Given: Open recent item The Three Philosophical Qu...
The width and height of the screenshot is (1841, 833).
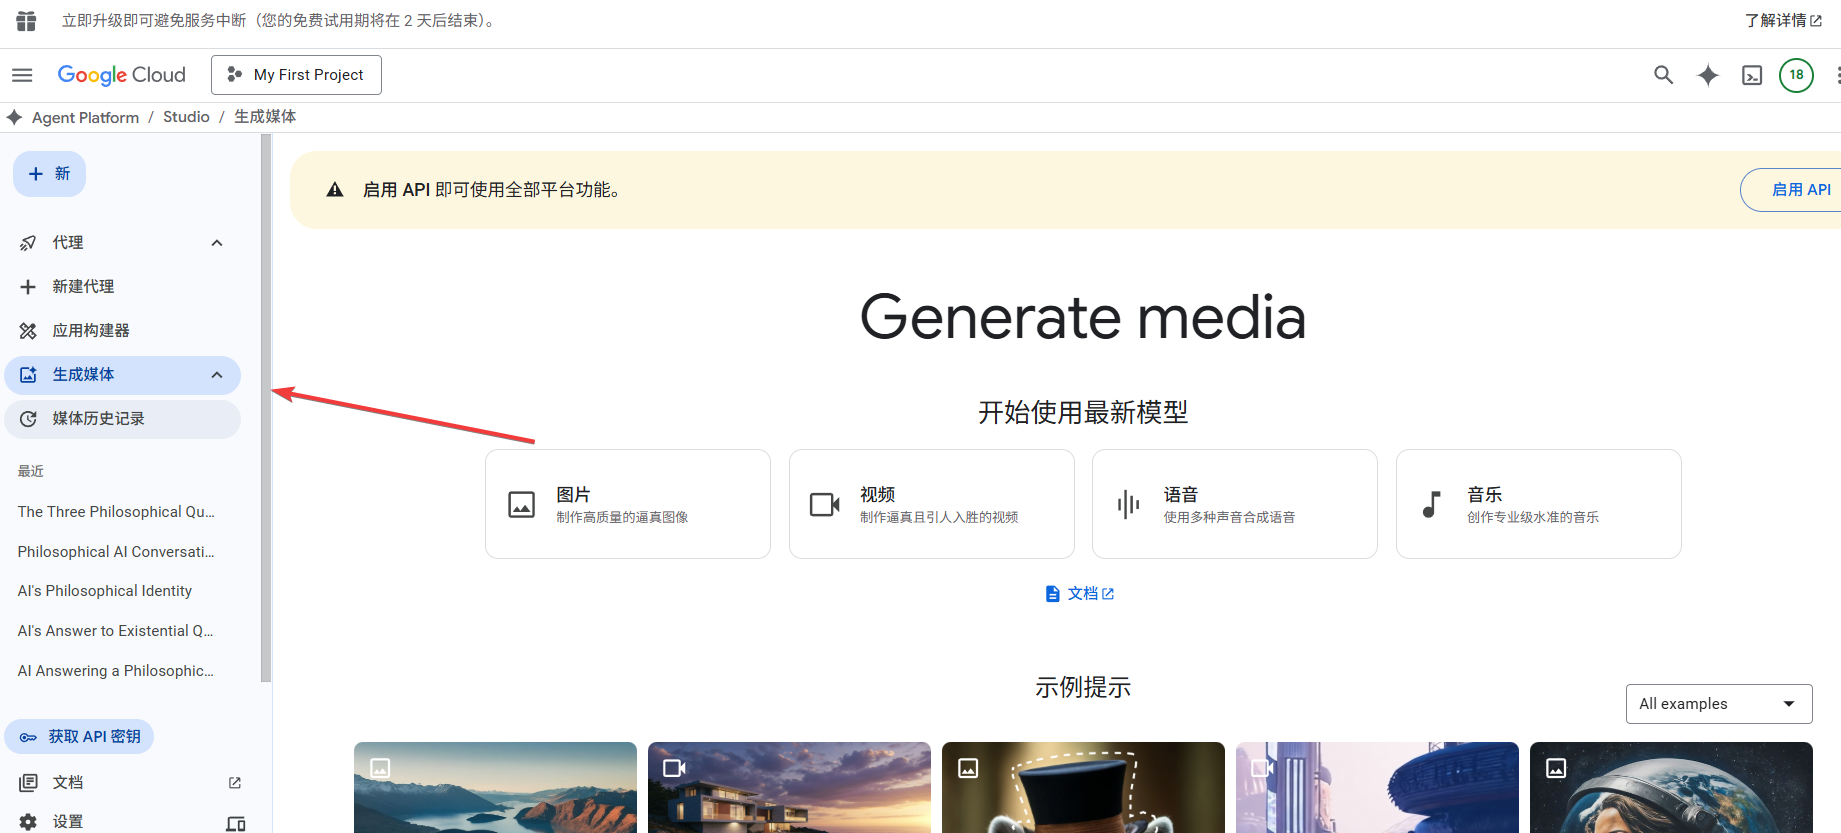Looking at the screenshot, I should [117, 512].
